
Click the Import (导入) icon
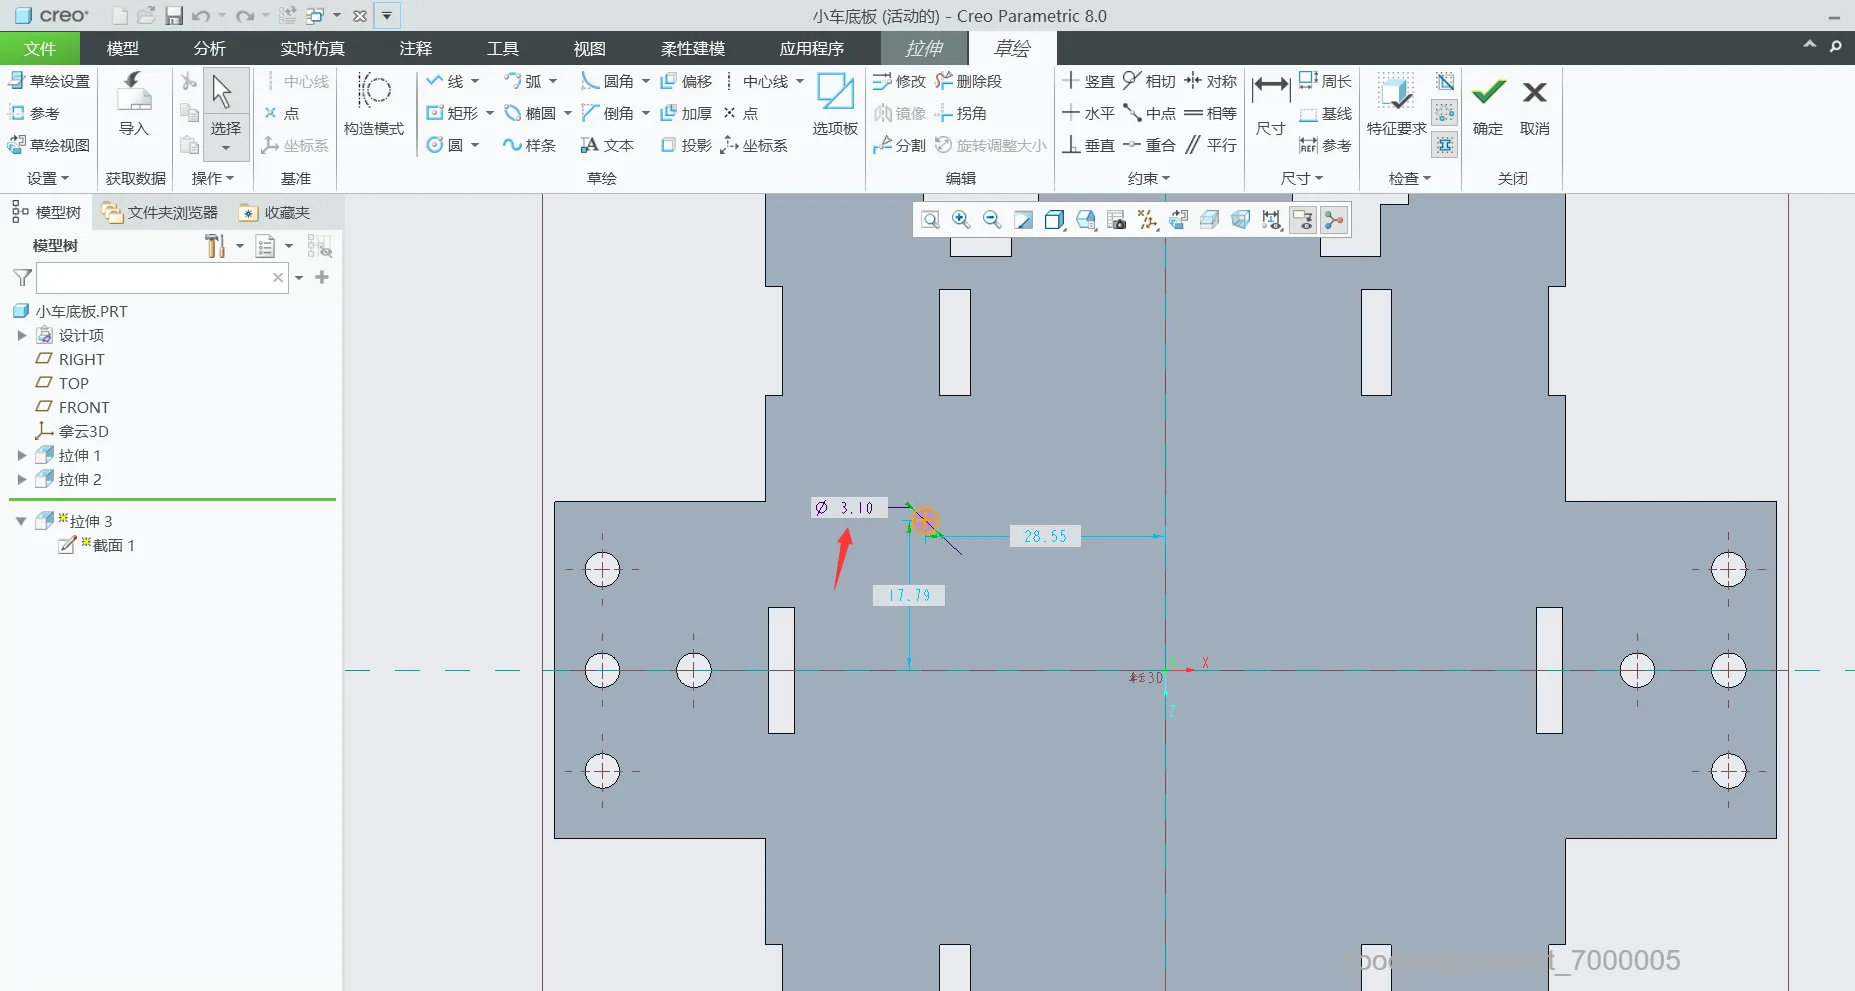pos(134,104)
